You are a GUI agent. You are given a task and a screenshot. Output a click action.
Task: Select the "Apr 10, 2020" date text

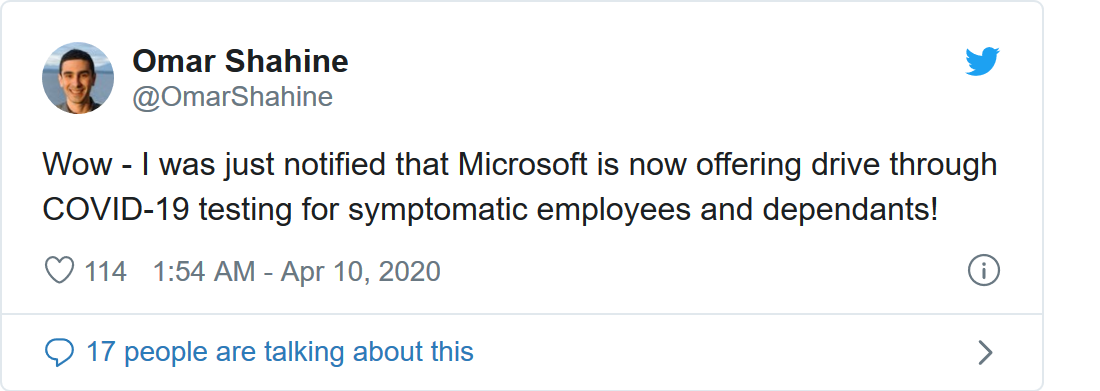tap(361, 272)
